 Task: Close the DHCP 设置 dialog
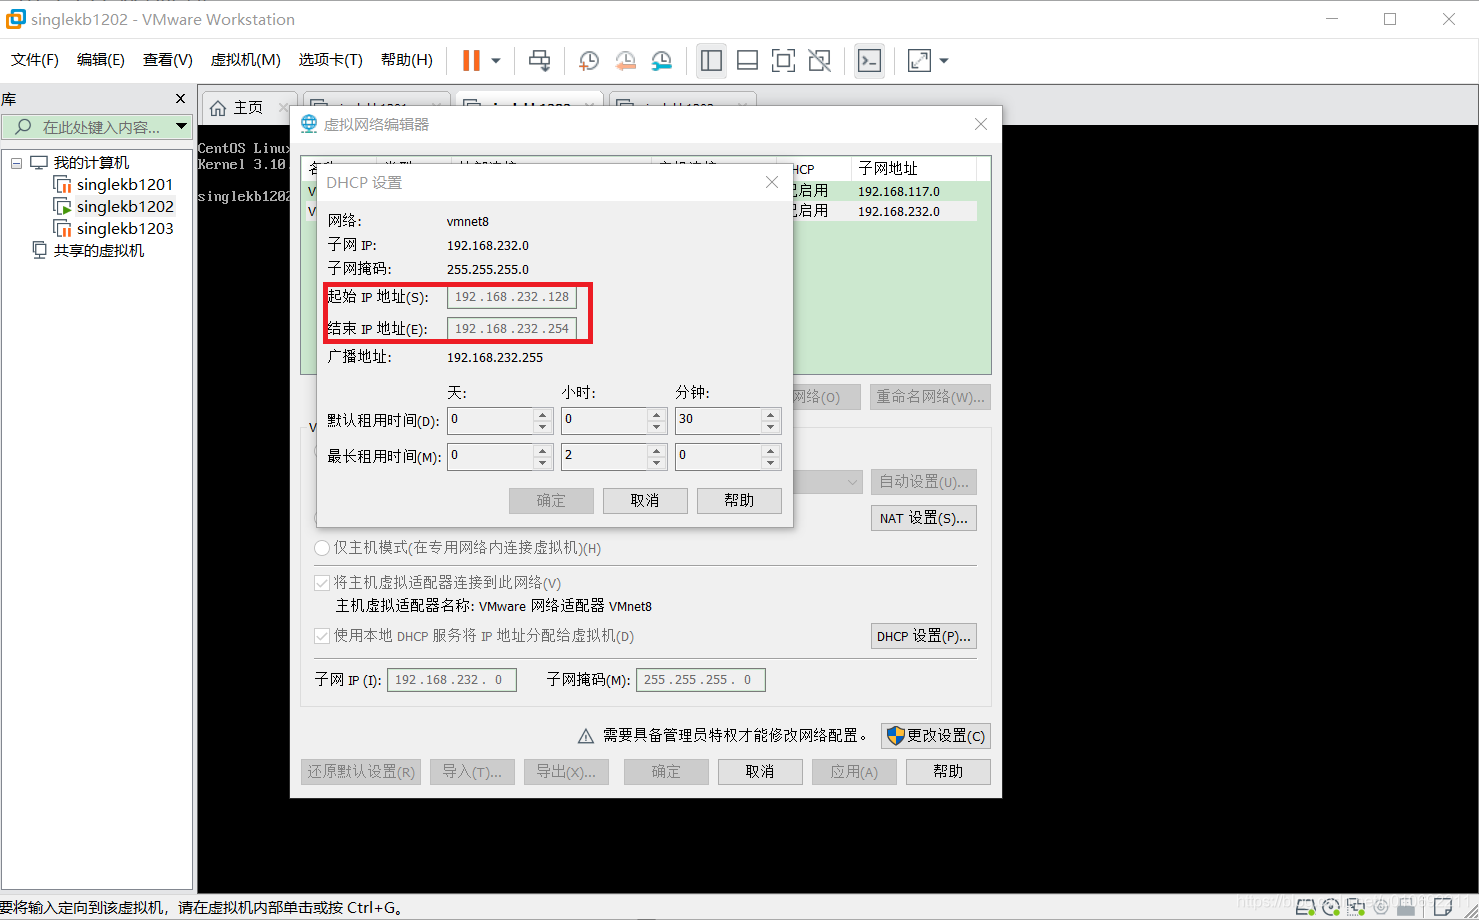[771, 182]
